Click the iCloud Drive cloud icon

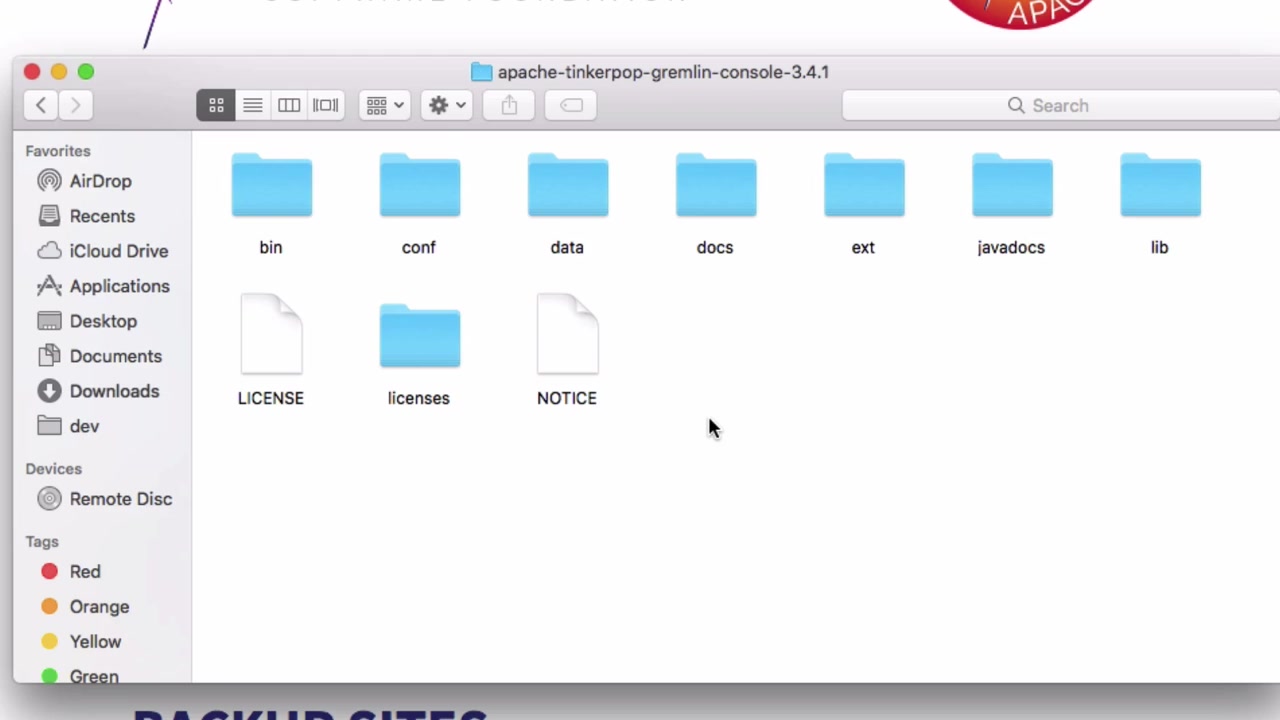click(x=49, y=251)
